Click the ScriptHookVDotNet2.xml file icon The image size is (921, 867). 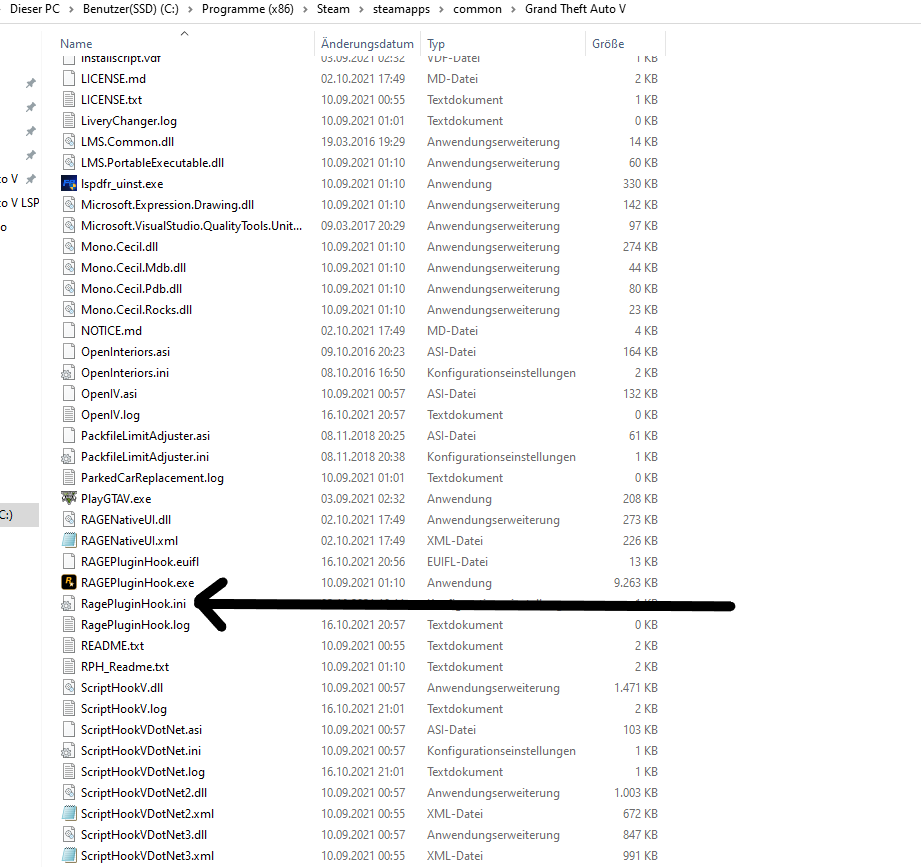(x=69, y=814)
